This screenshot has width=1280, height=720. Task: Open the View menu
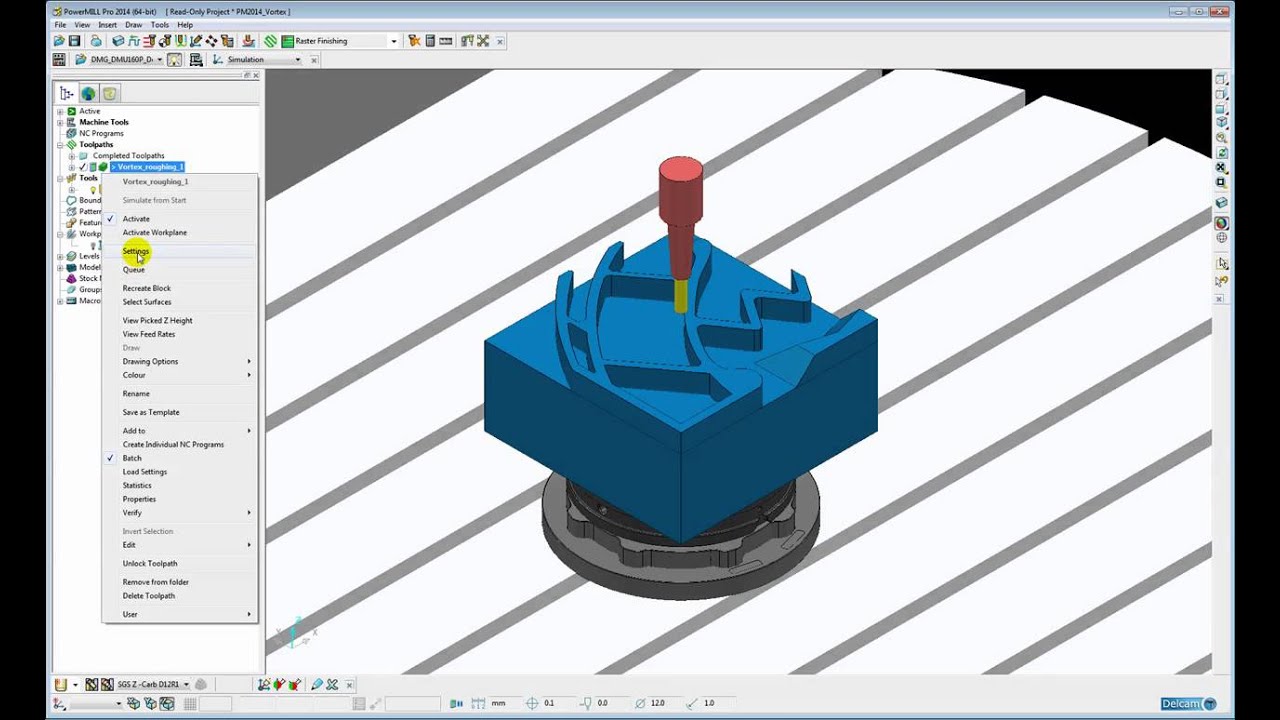82,25
